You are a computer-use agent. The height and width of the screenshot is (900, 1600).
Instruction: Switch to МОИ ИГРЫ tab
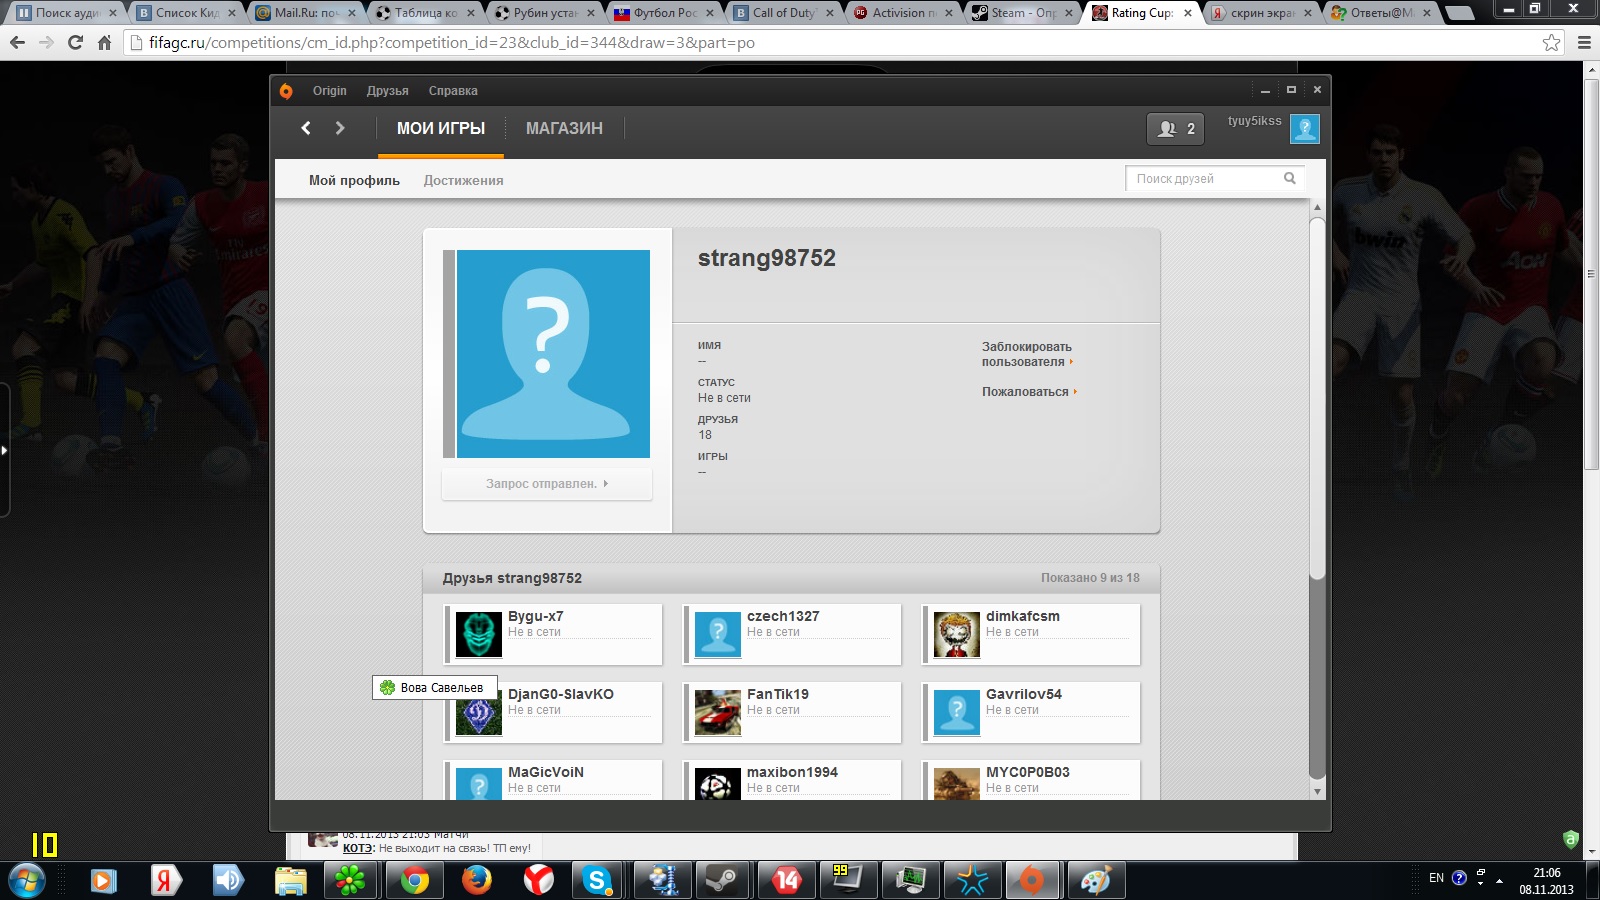(441, 128)
